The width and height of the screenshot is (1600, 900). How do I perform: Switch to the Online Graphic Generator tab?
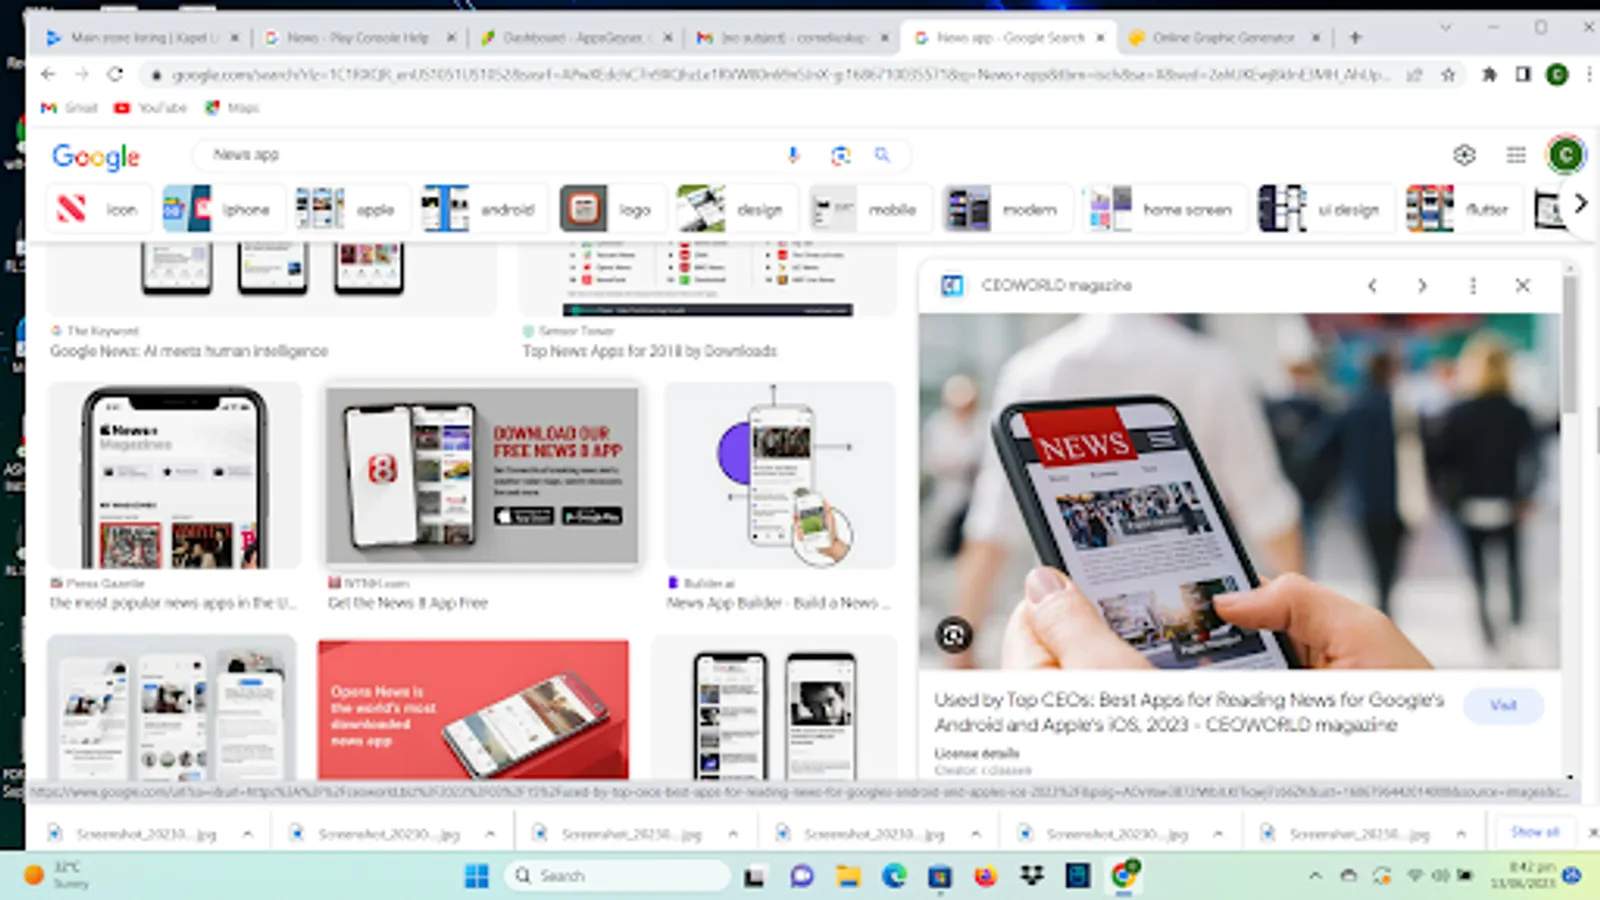pos(1225,38)
